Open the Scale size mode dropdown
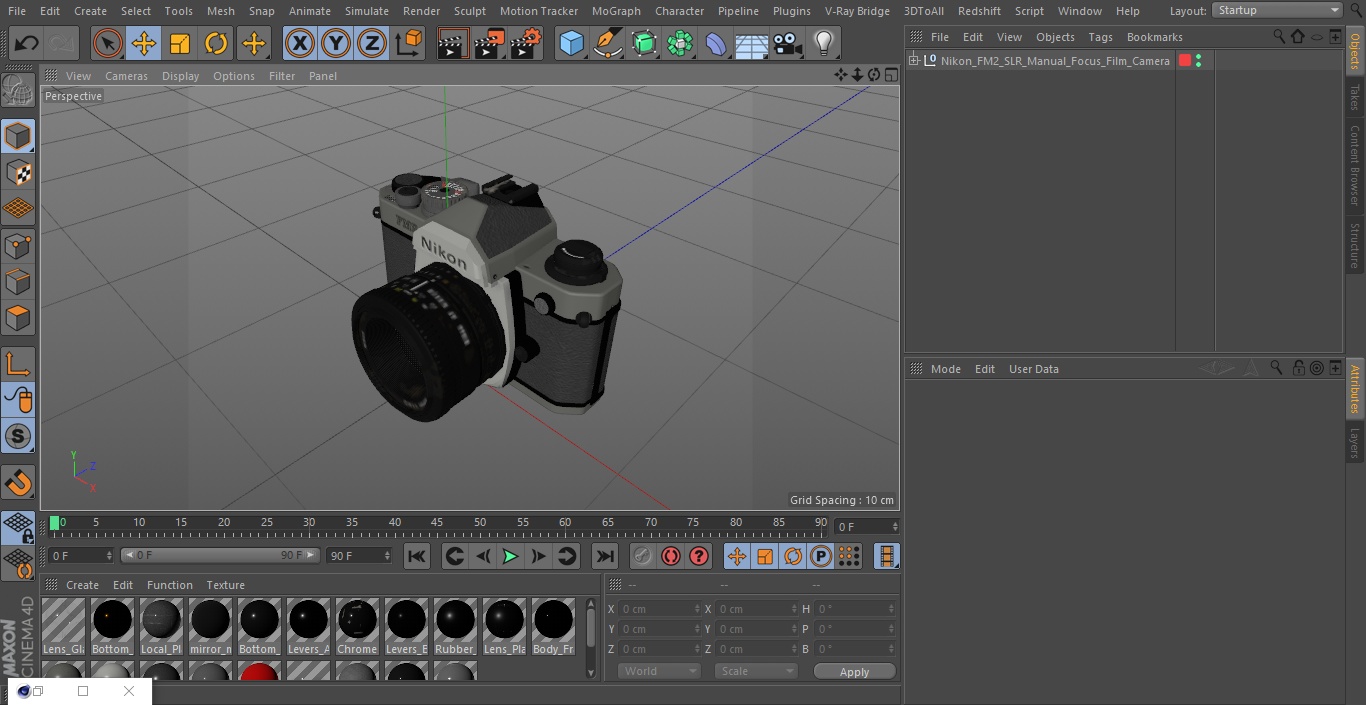This screenshot has height=705, width=1366. [x=756, y=671]
